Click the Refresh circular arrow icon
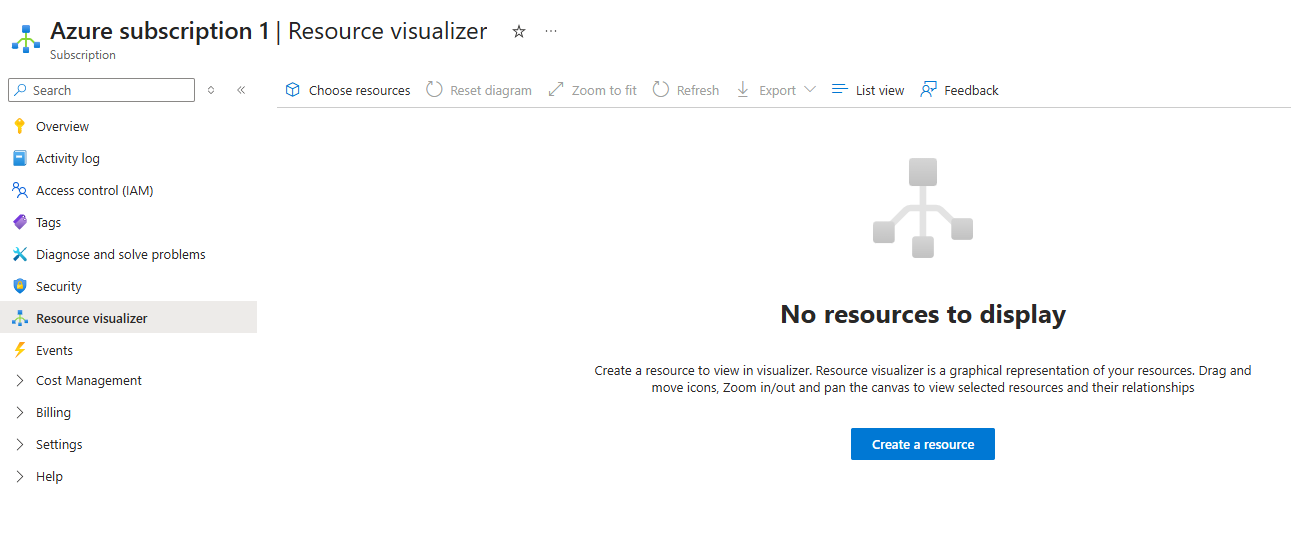The height and width of the screenshot is (557, 1291). (x=661, y=89)
